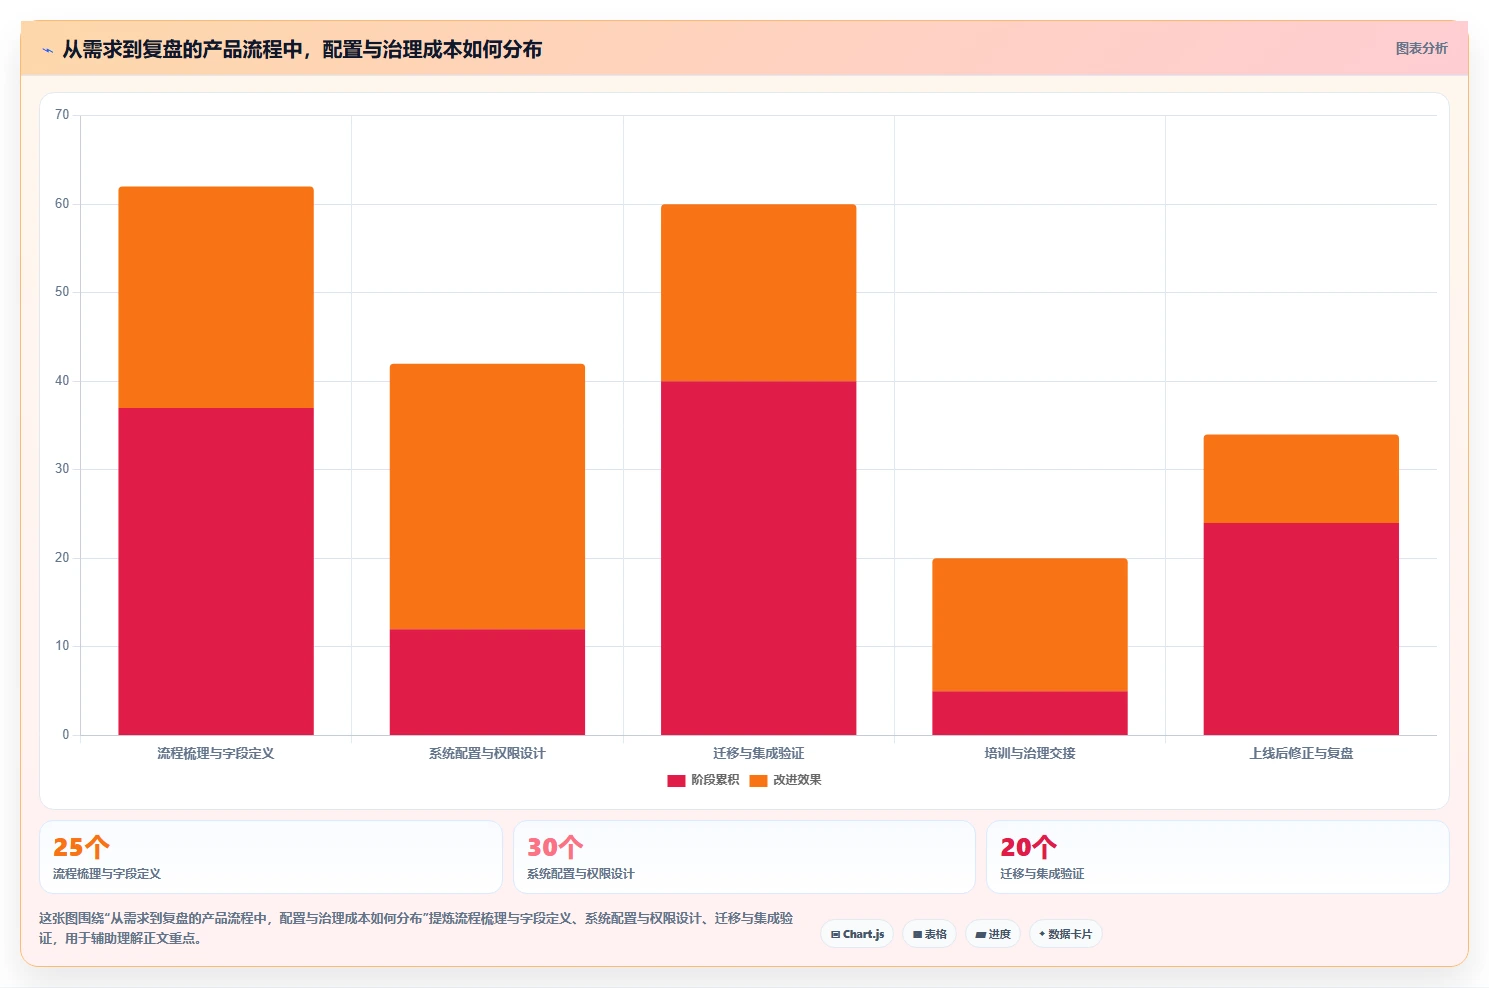Click the chart title starting with 从需求到复盘的产品流程中
The image size is (1489, 988).
(302, 49)
